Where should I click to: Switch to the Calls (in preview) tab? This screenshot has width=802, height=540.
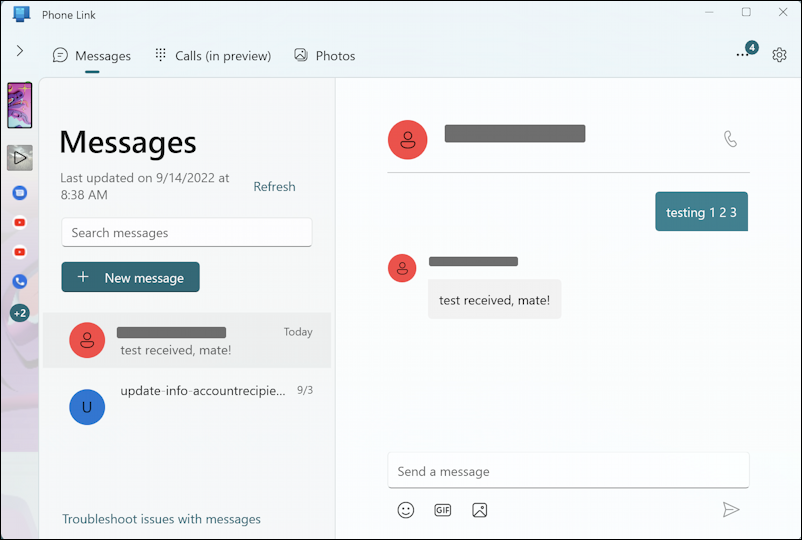coord(212,56)
